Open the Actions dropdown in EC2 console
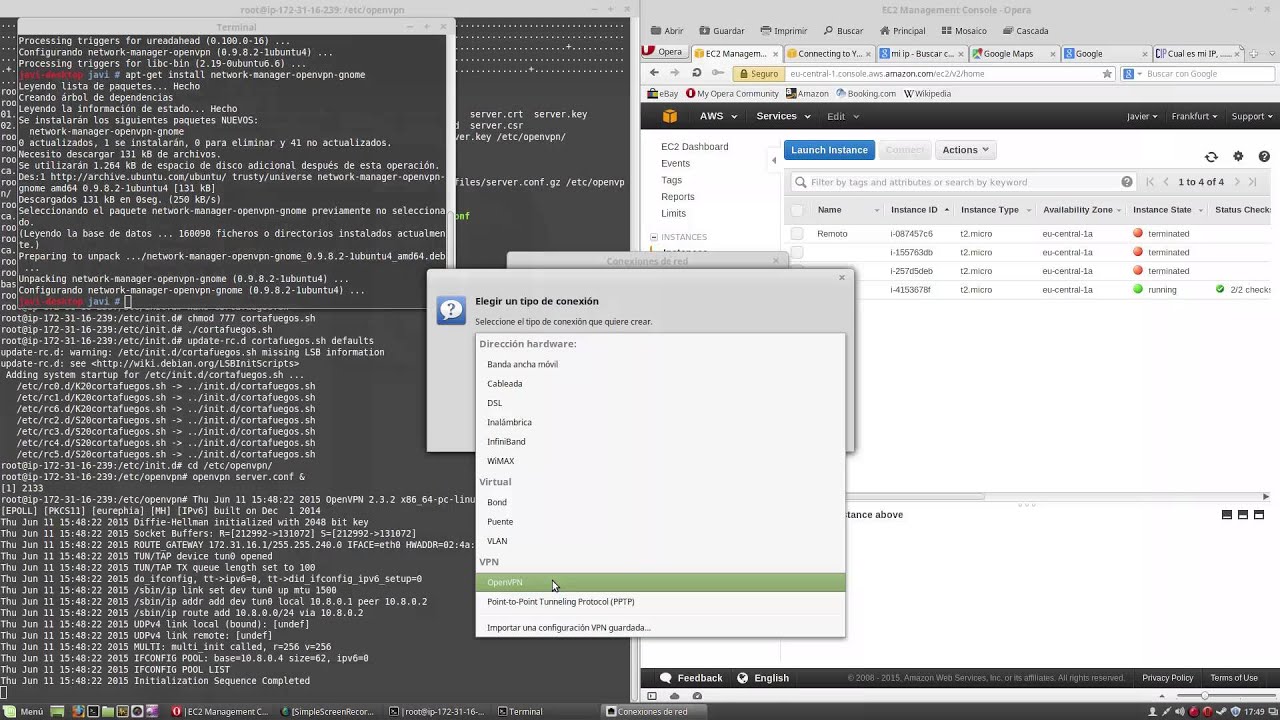This screenshot has height=720, width=1280. coord(965,150)
